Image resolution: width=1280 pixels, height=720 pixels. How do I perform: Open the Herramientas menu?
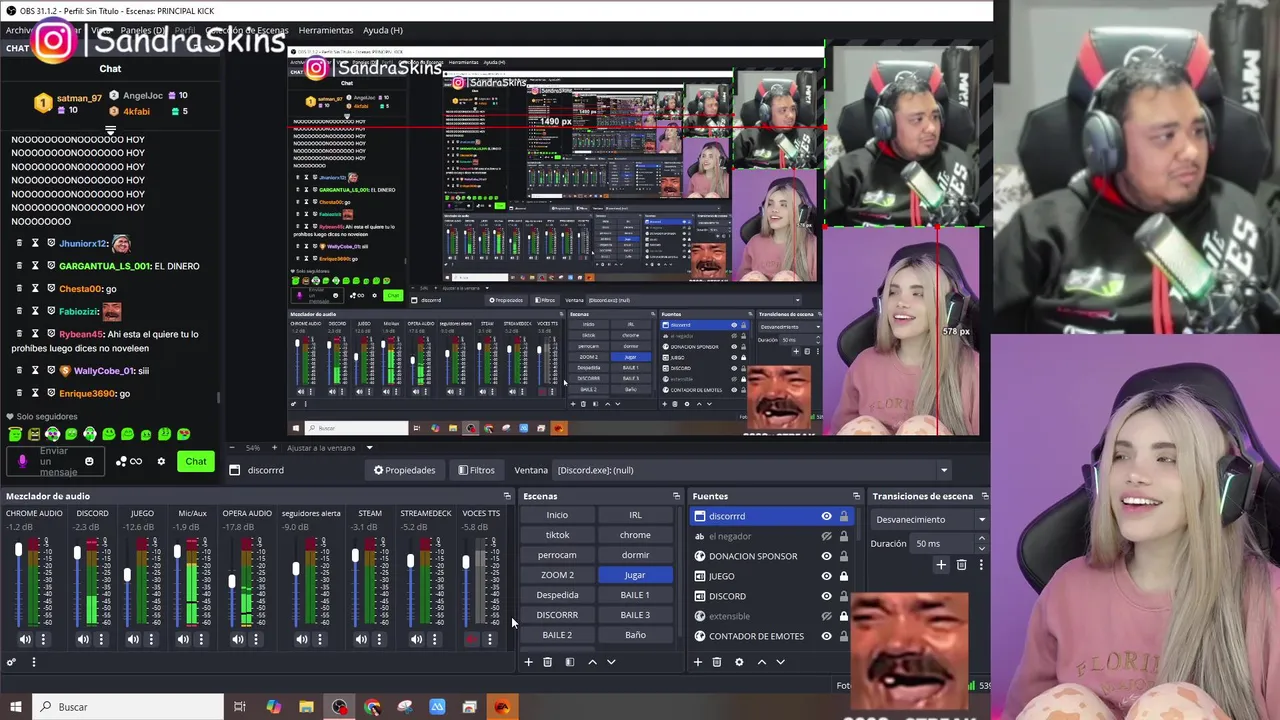326,30
